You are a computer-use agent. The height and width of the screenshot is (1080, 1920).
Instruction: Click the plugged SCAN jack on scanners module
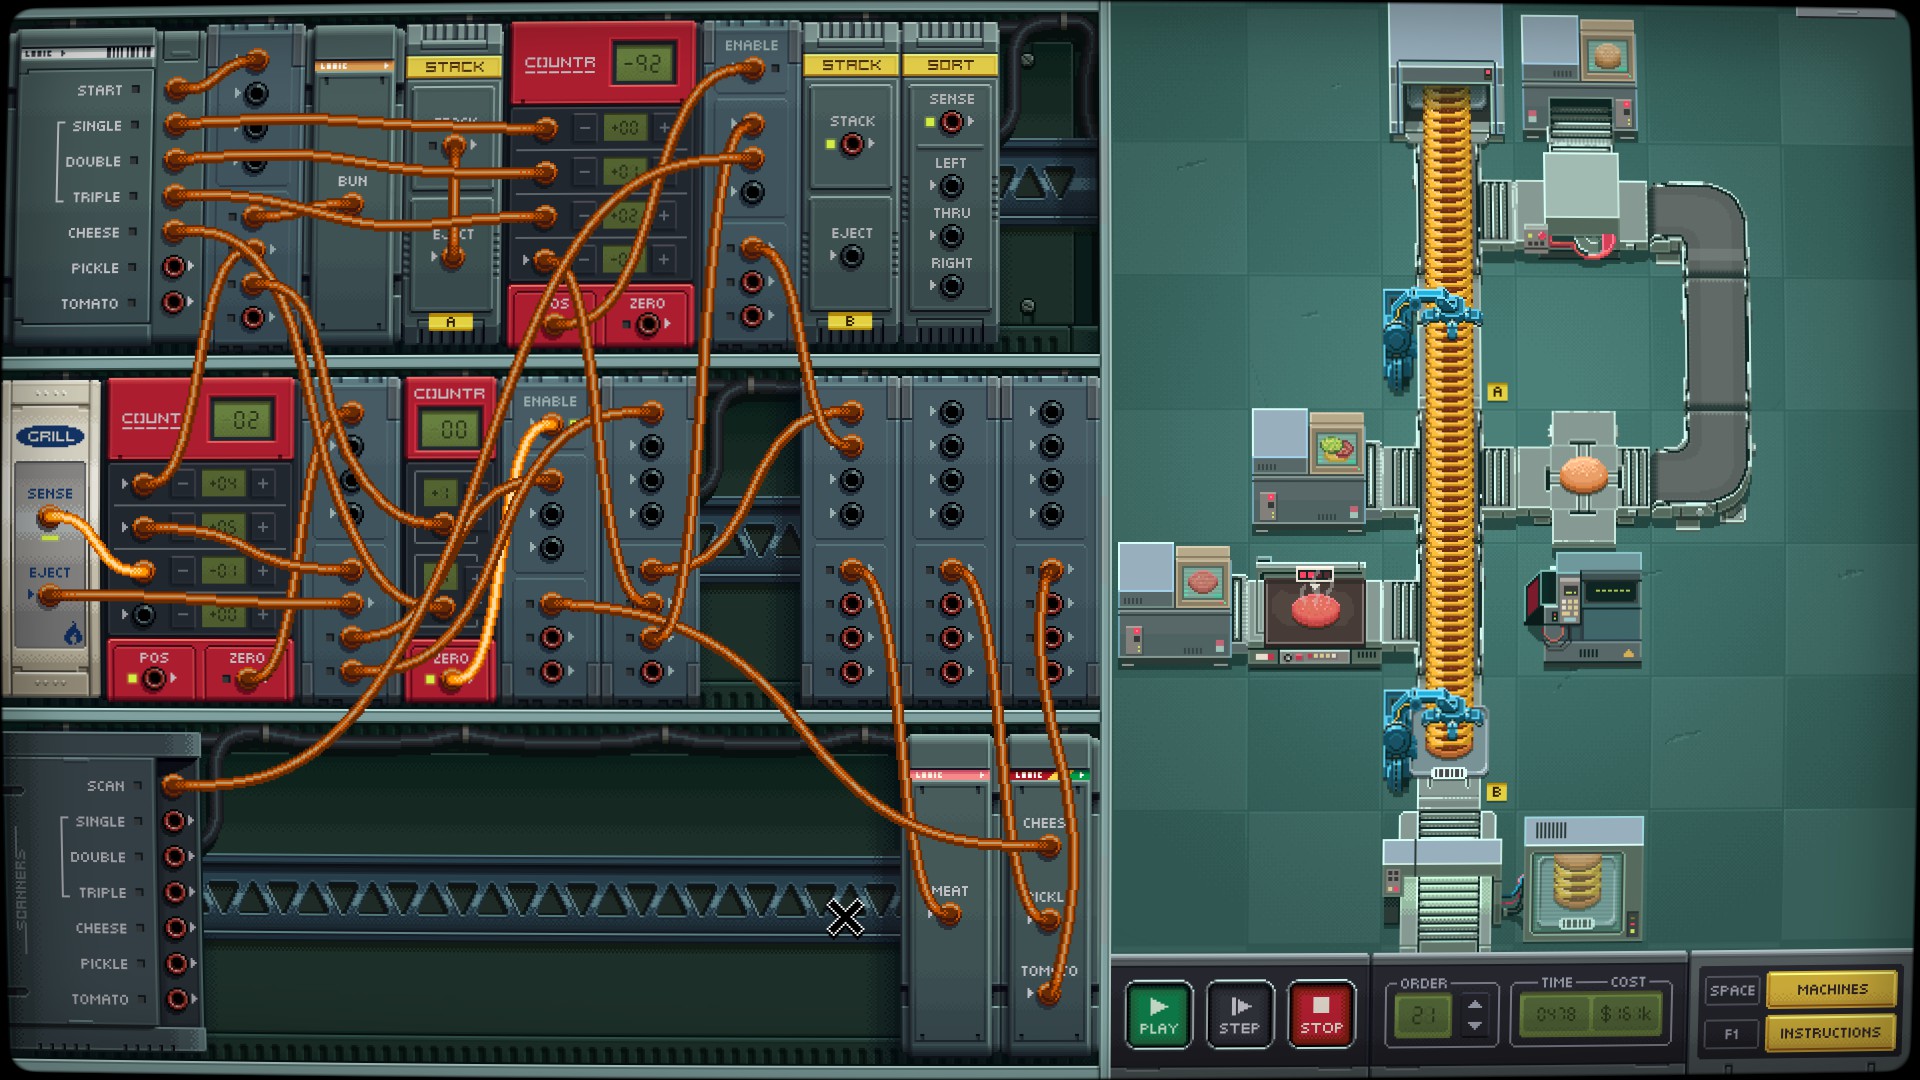pyautogui.click(x=174, y=786)
